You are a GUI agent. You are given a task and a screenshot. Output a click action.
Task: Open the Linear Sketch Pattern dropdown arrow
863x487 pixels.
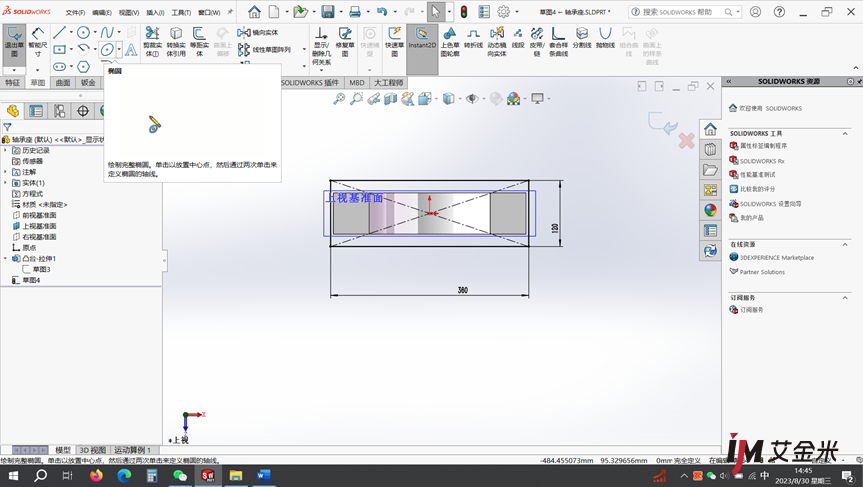pos(304,50)
